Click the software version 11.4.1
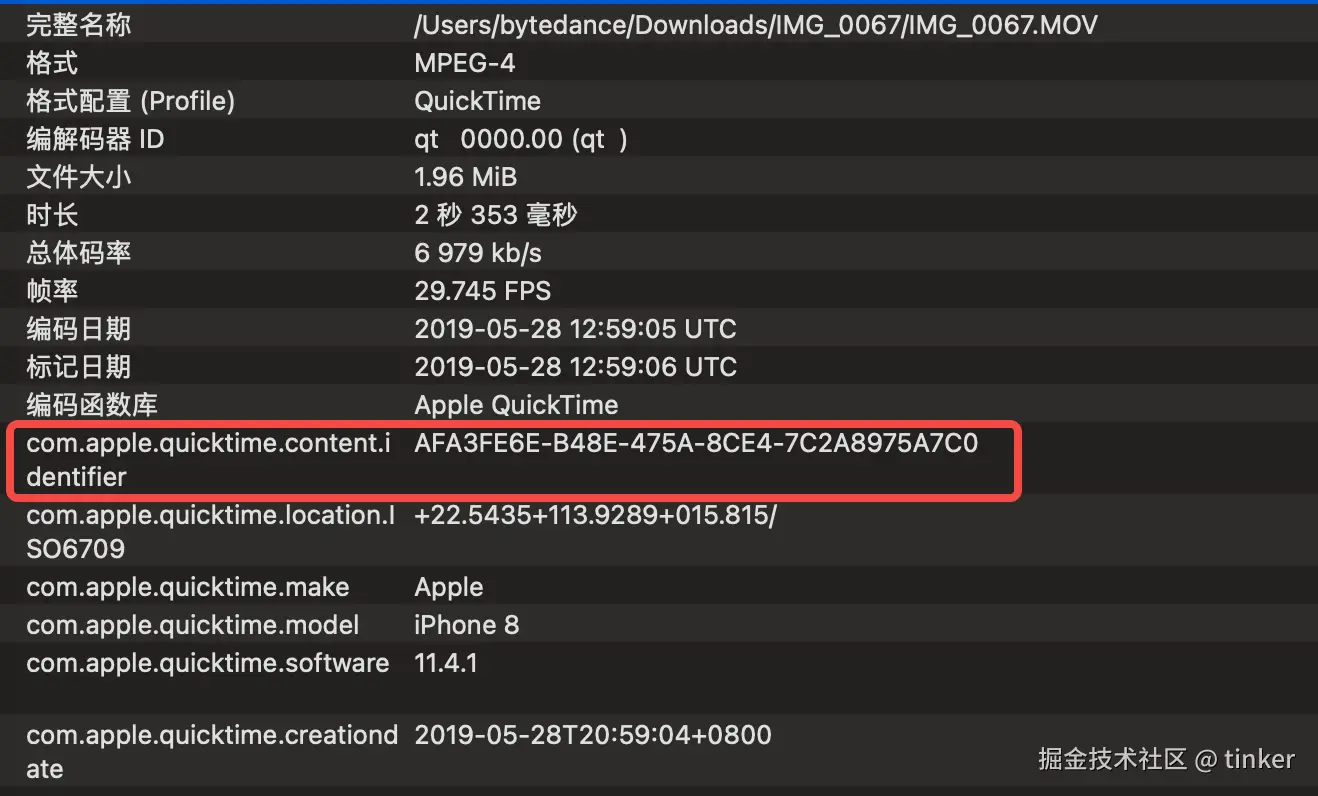Viewport: 1318px width, 796px height. click(x=445, y=663)
